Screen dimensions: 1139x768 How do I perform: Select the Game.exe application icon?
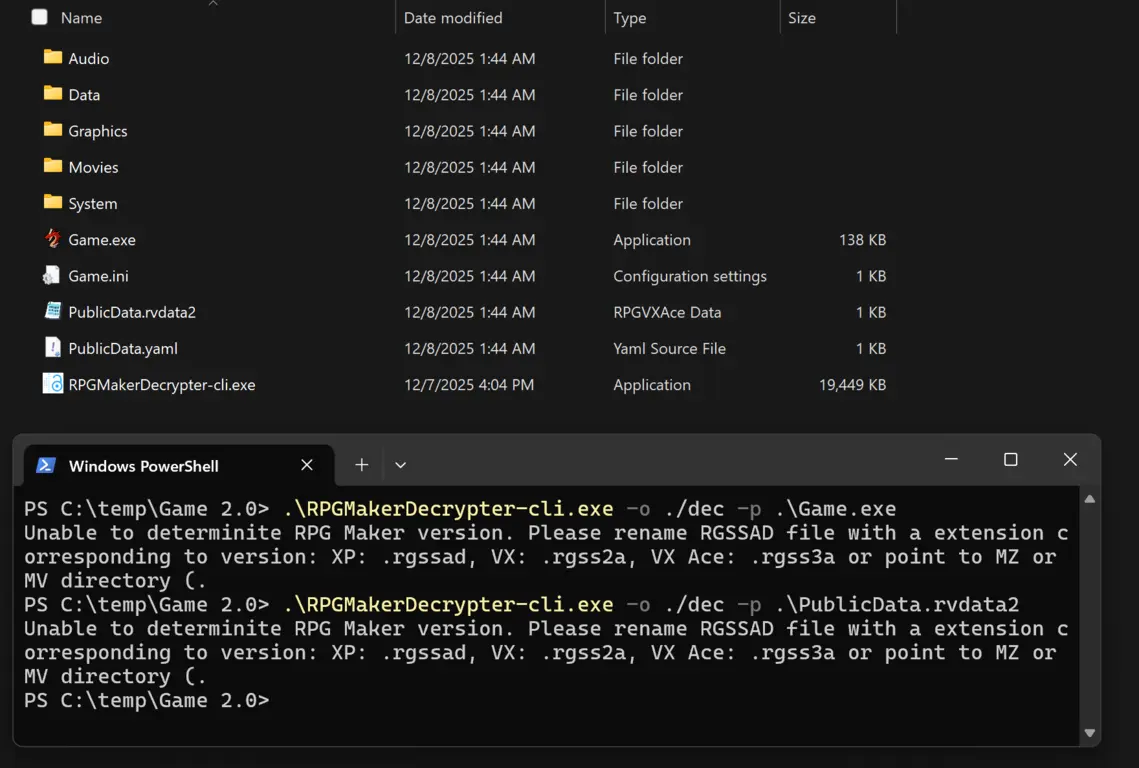pyautogui.click(x=53, y=239)
